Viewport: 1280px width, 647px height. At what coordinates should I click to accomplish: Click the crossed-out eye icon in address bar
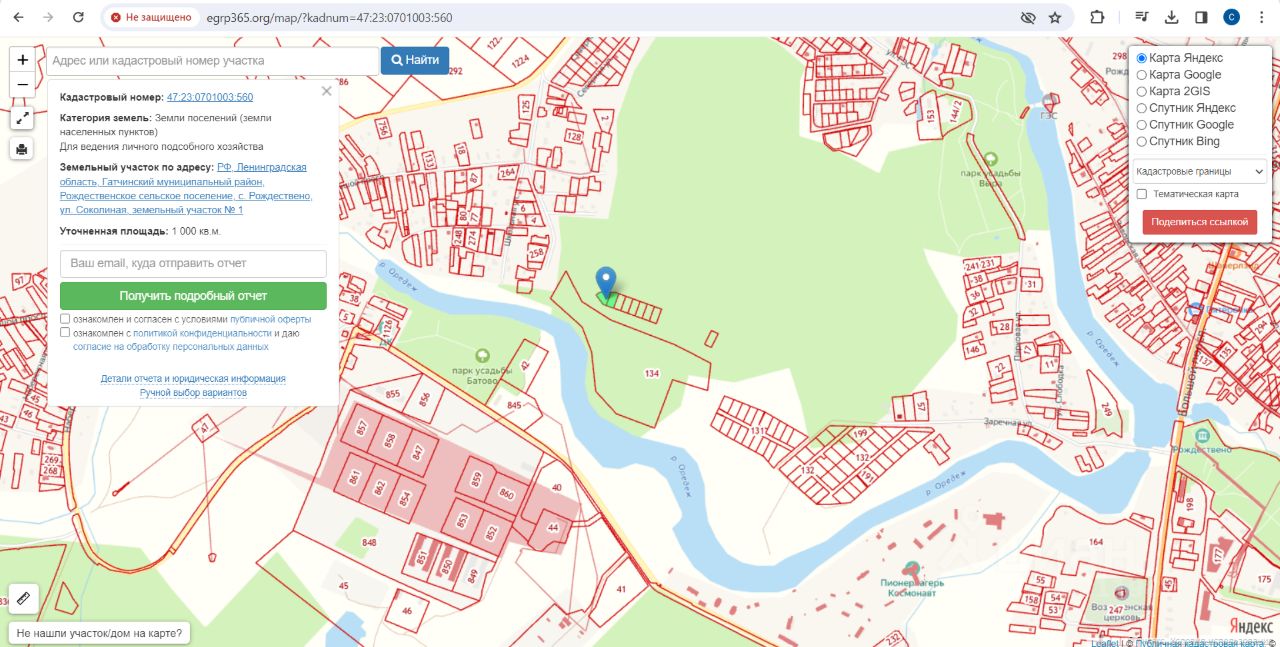pos(1027,18)
